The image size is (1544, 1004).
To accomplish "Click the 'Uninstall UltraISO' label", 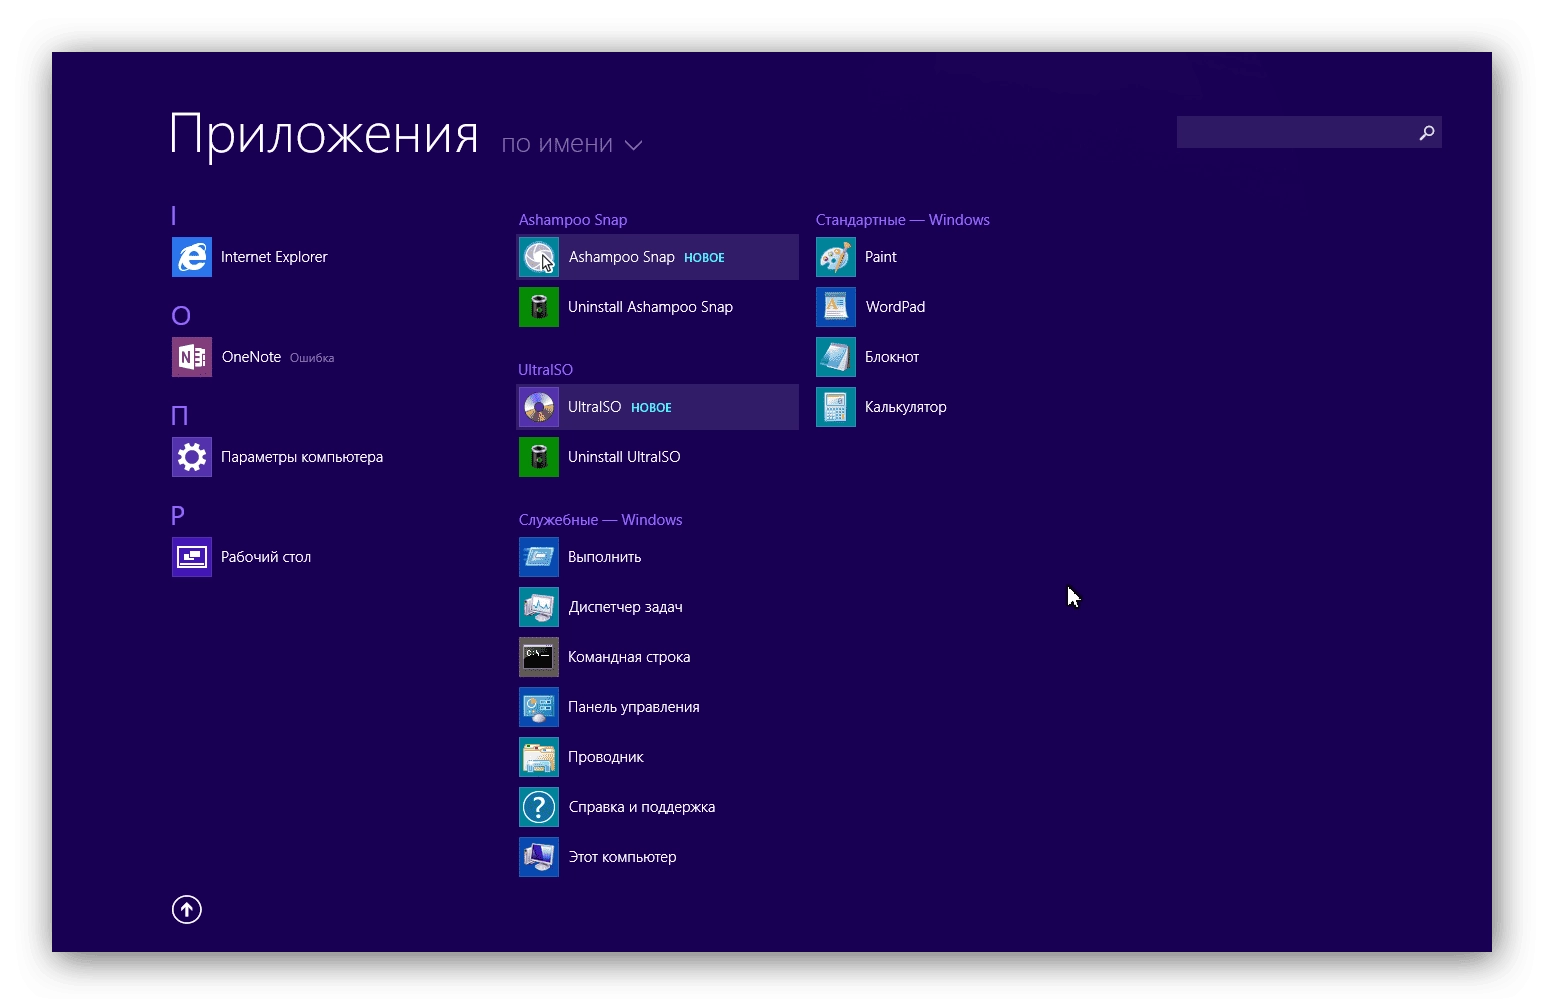I will 624,457.
